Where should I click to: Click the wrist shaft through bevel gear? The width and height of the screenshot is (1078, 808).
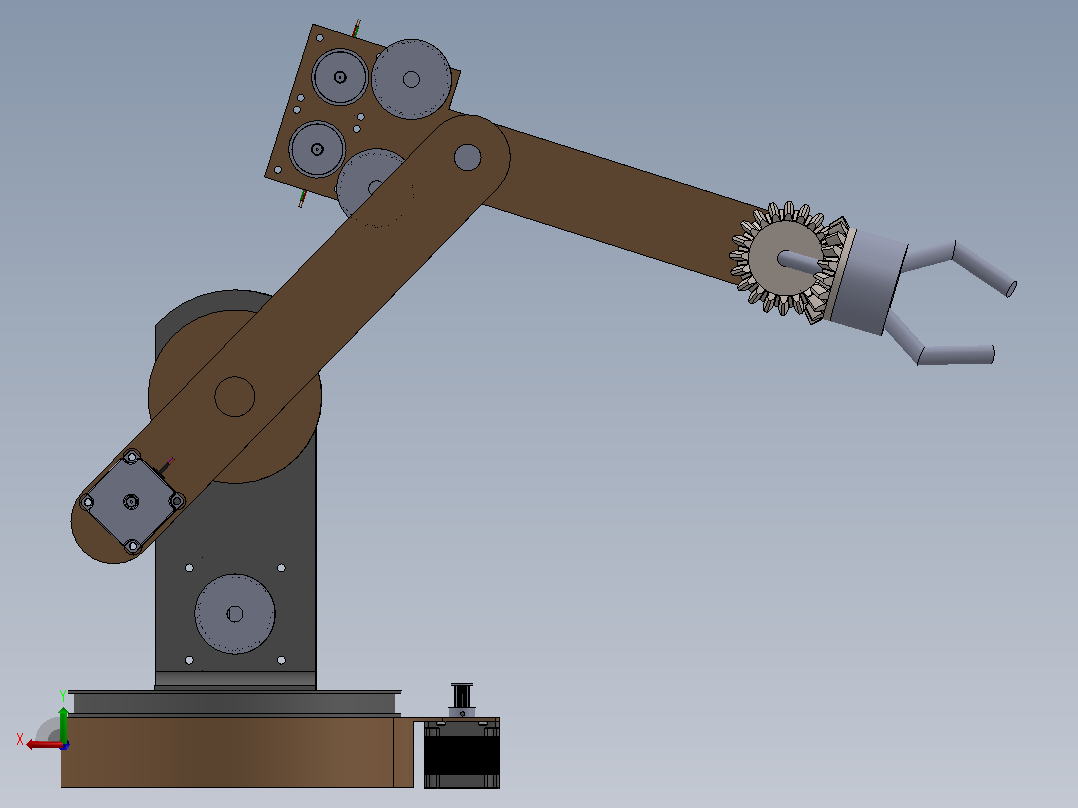coord(800,262)
